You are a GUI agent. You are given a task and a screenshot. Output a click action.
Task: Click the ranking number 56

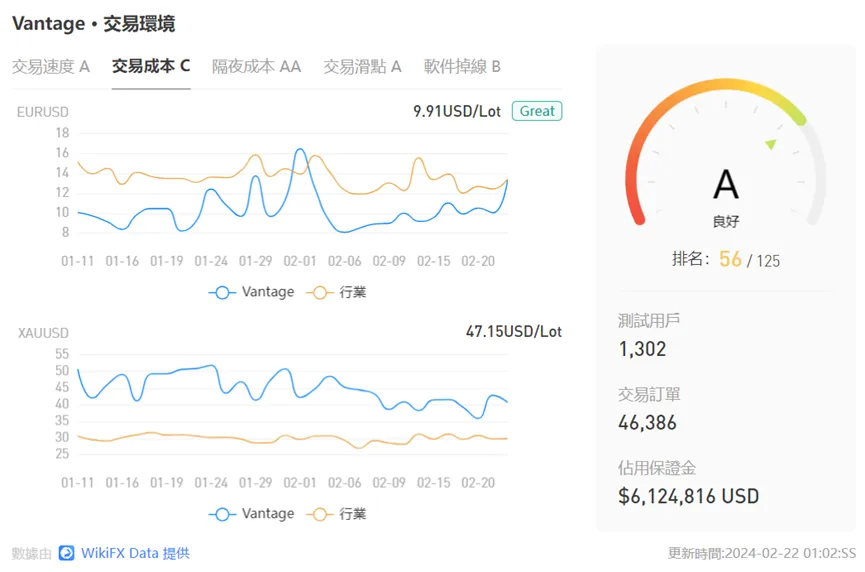point(730,259)
